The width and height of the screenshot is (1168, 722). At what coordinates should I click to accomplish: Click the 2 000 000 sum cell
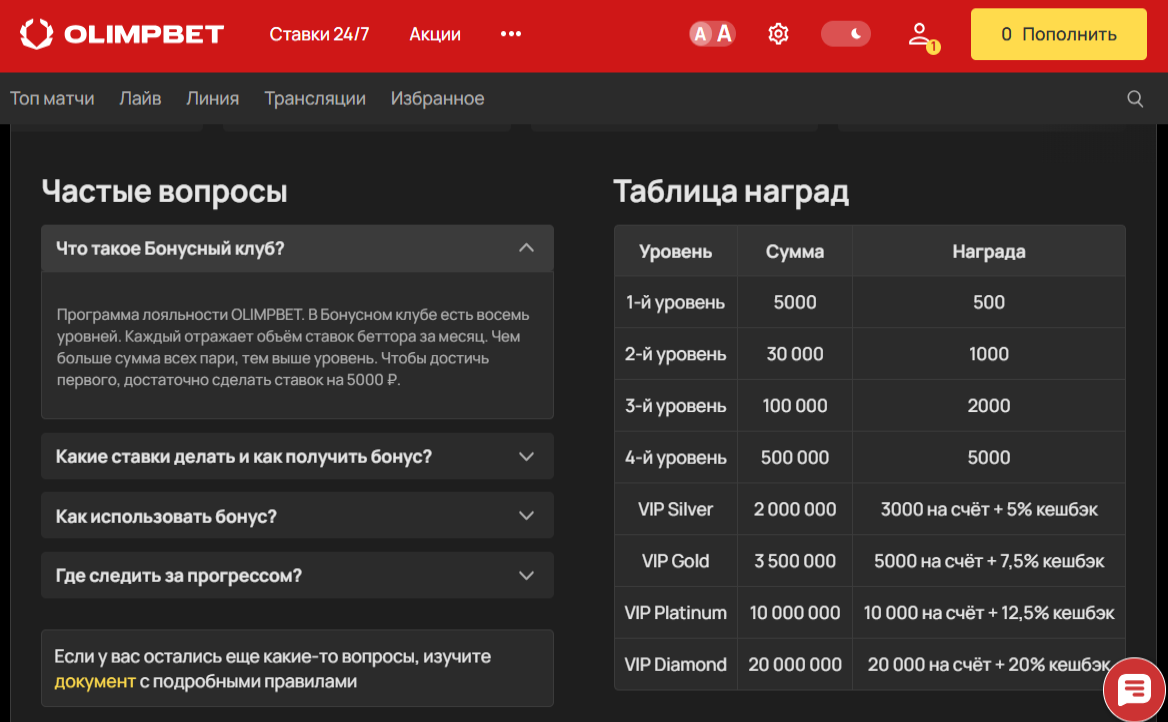point(795,509)
